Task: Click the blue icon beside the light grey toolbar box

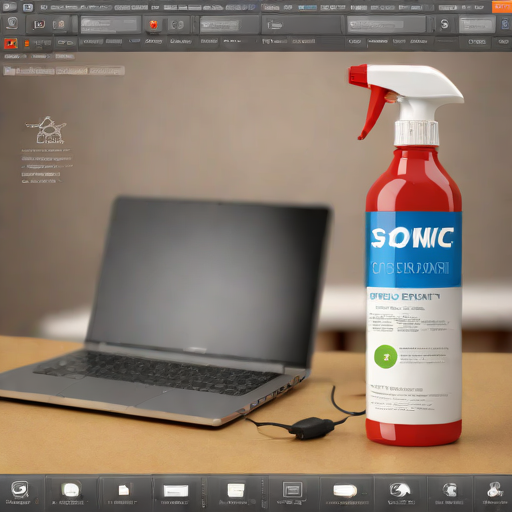Action: coord(505,24)
